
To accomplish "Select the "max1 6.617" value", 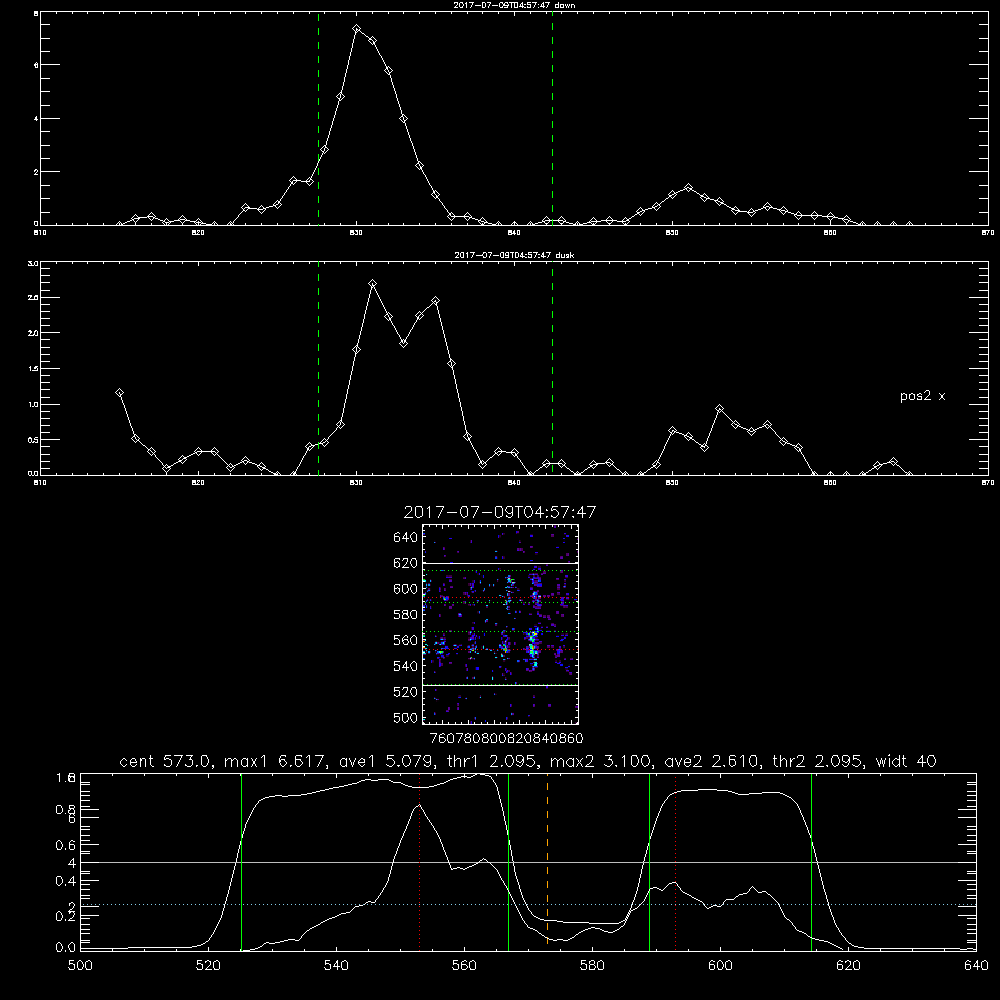I will pyautogui.click(x=274, y=761).
